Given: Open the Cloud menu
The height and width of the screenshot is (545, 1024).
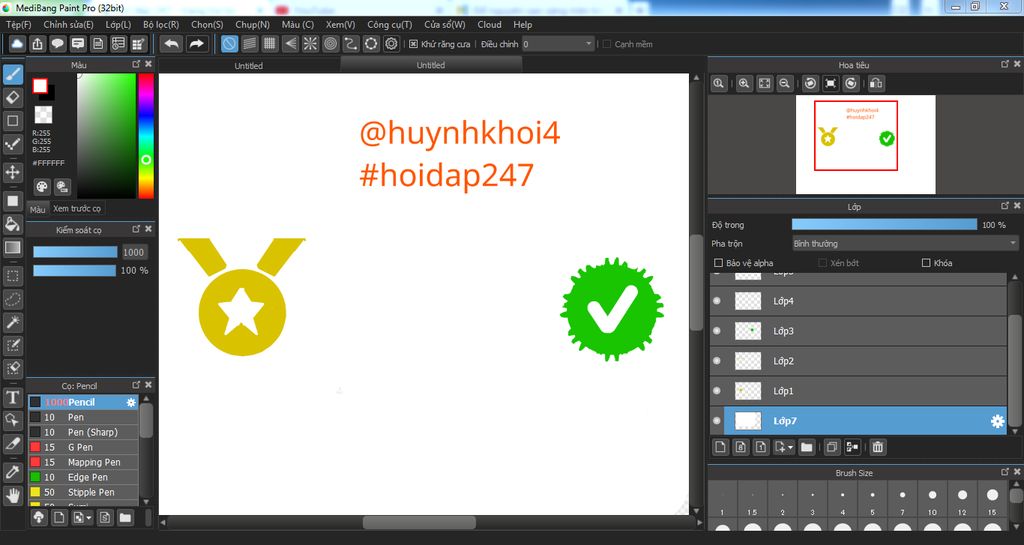Looking at the screenshot, I should click(489, 24).
